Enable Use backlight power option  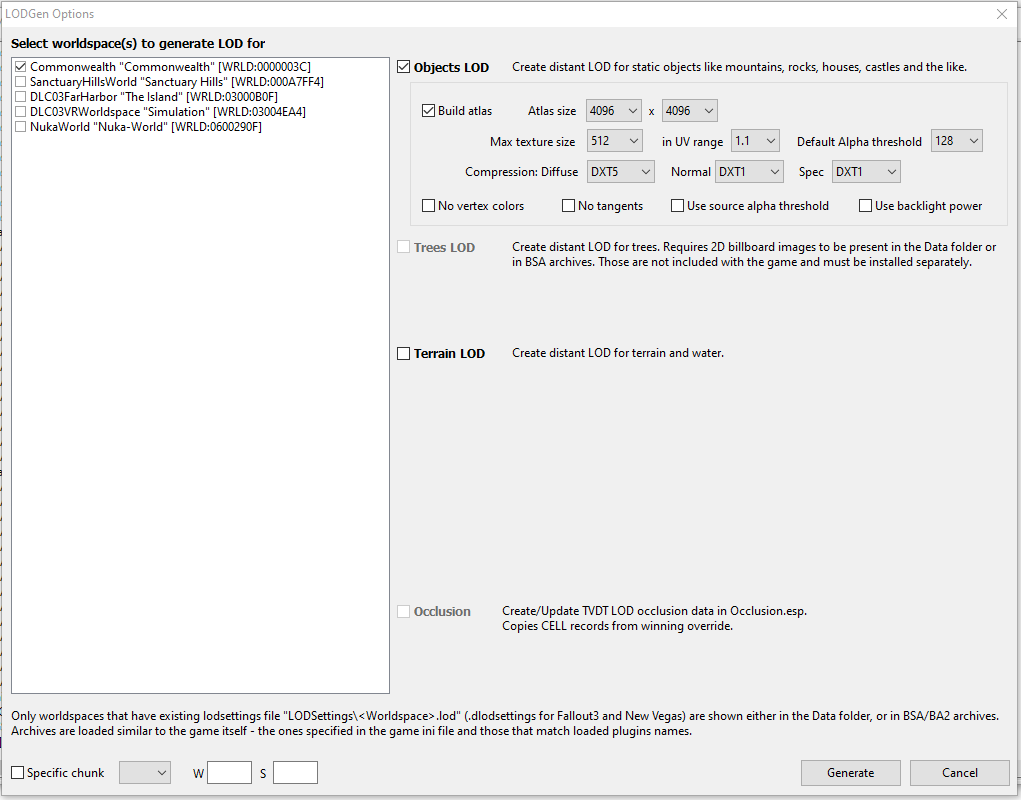coord(865,206)
